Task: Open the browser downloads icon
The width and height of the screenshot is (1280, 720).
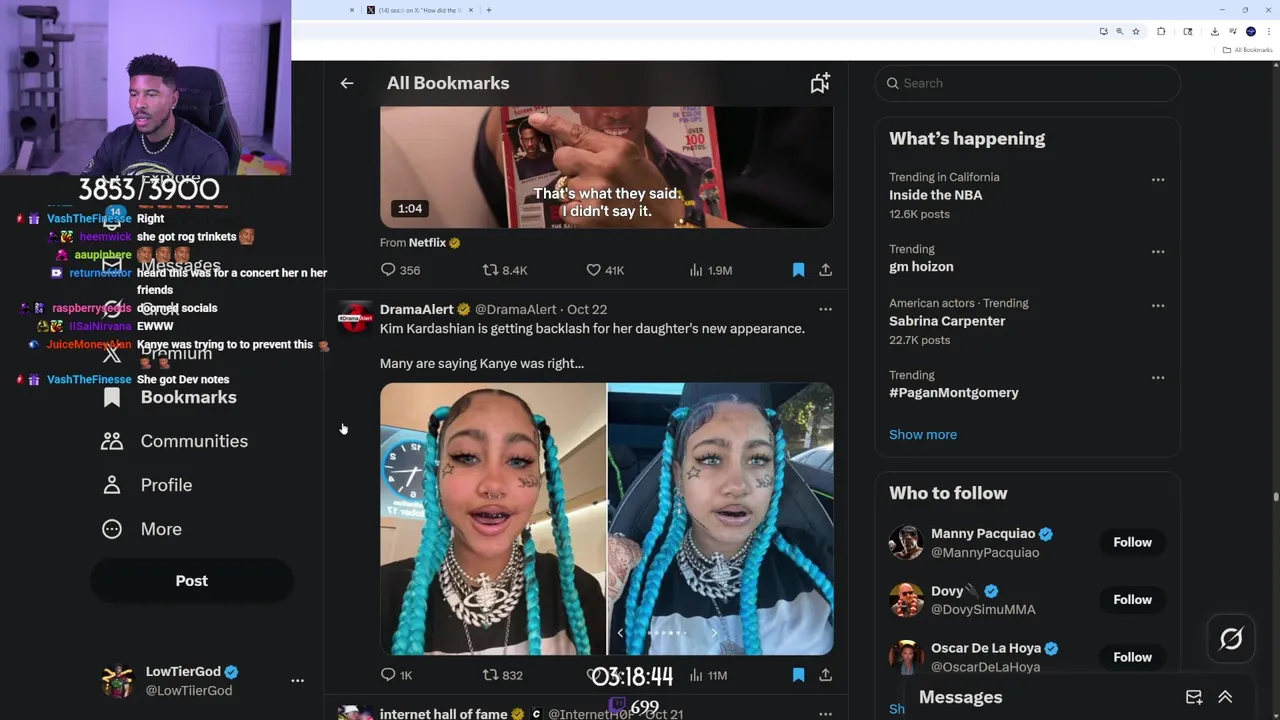Action: 1214,31
